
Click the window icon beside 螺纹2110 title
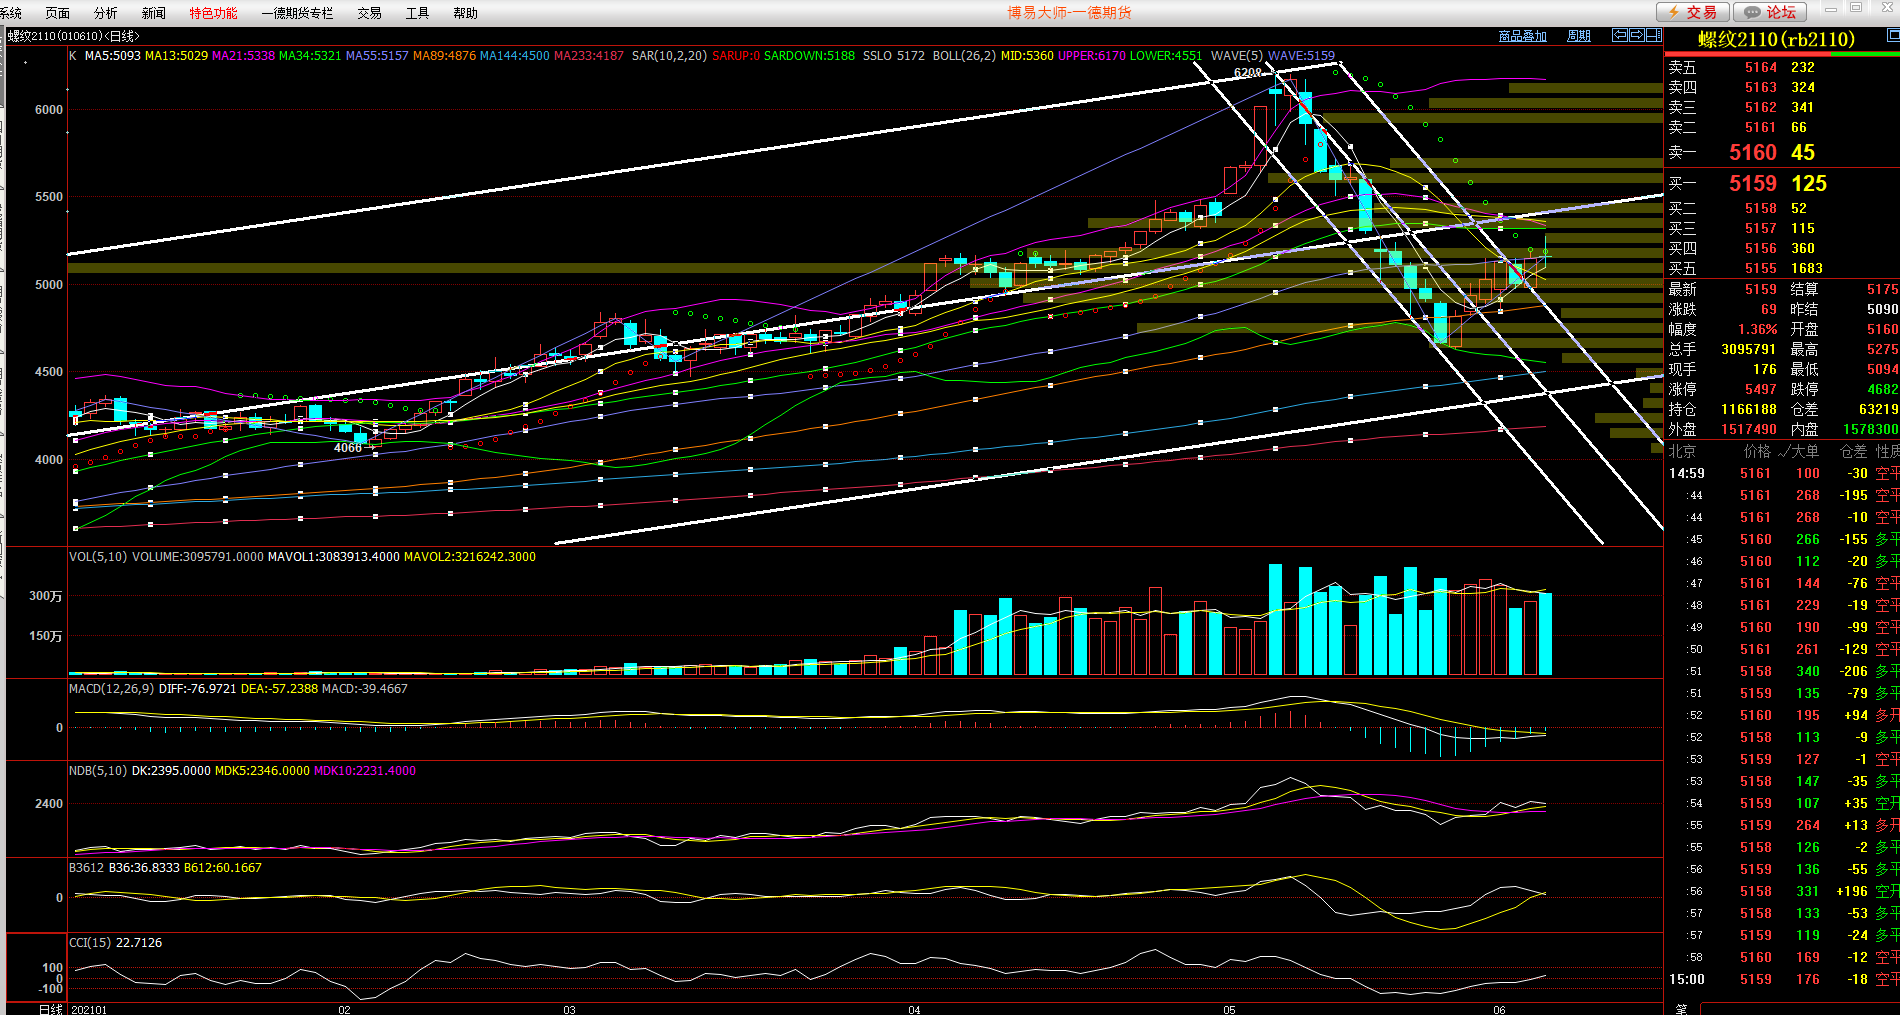point(1892,35)
